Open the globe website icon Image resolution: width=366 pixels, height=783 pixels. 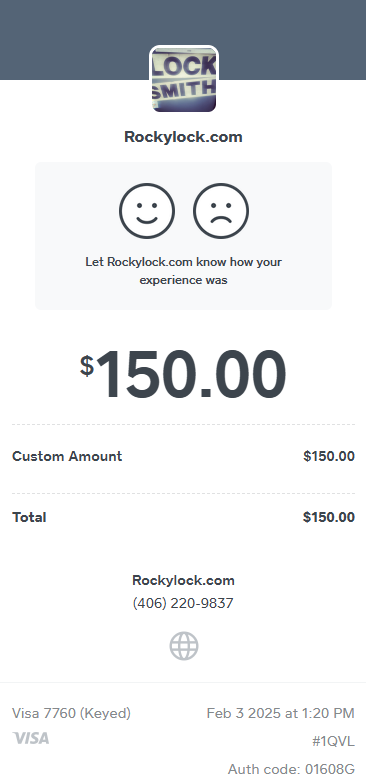(184, 646)
